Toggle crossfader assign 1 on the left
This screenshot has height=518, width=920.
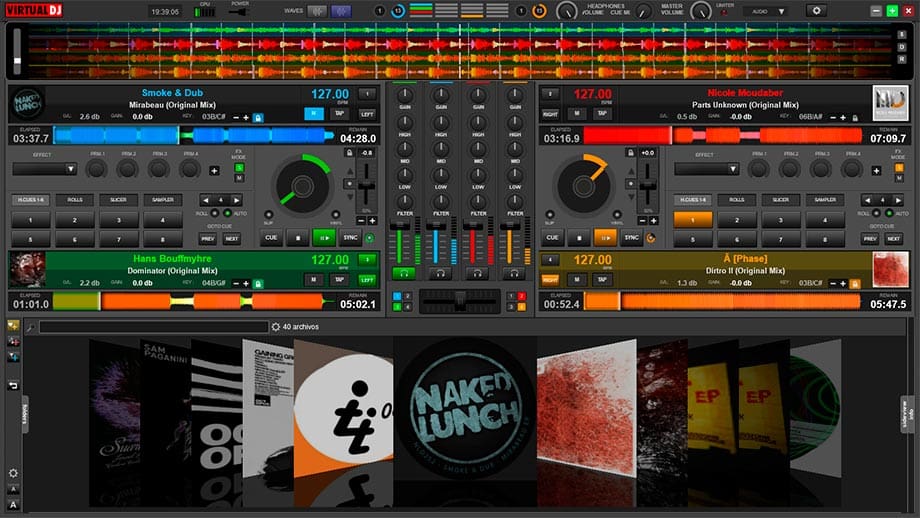point(397,296)
